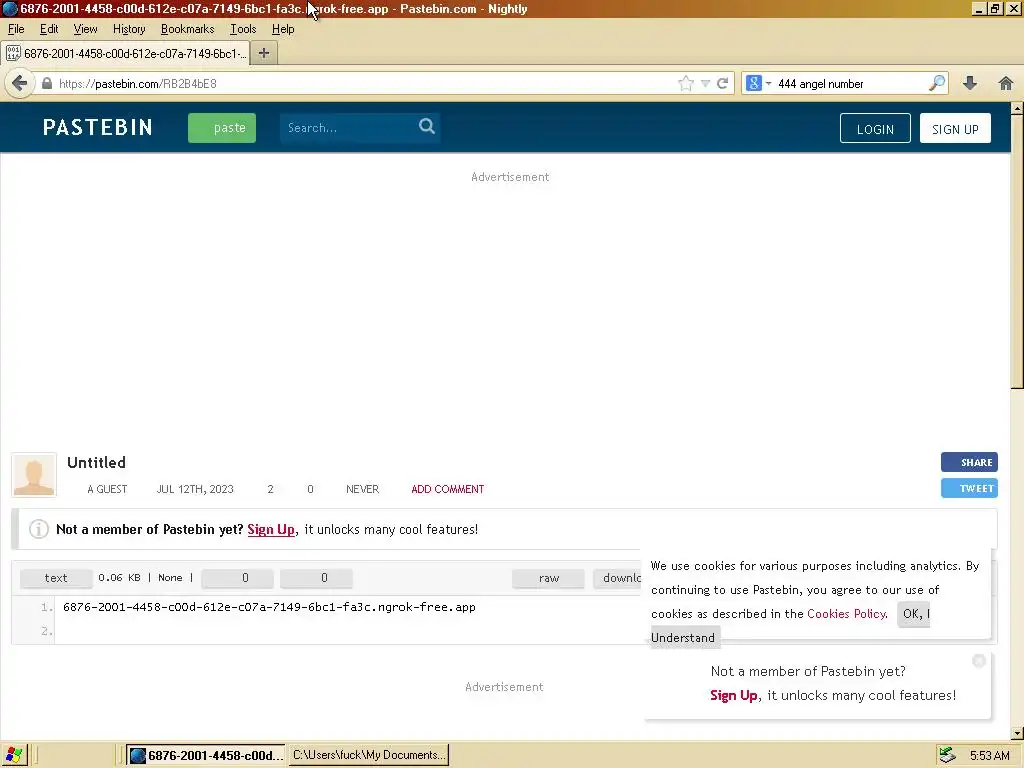Click the LOGIN button

tap(875, 129)
